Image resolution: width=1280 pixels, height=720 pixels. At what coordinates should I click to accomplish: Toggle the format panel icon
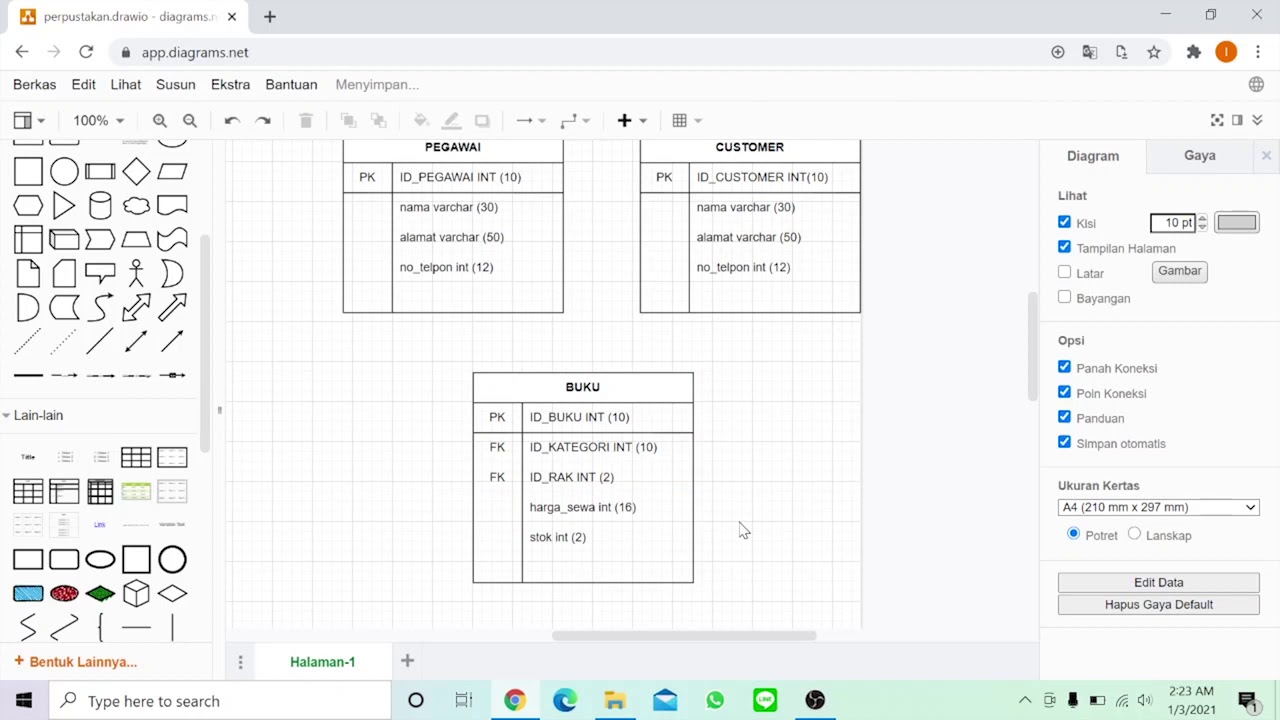click(1237, 120)
